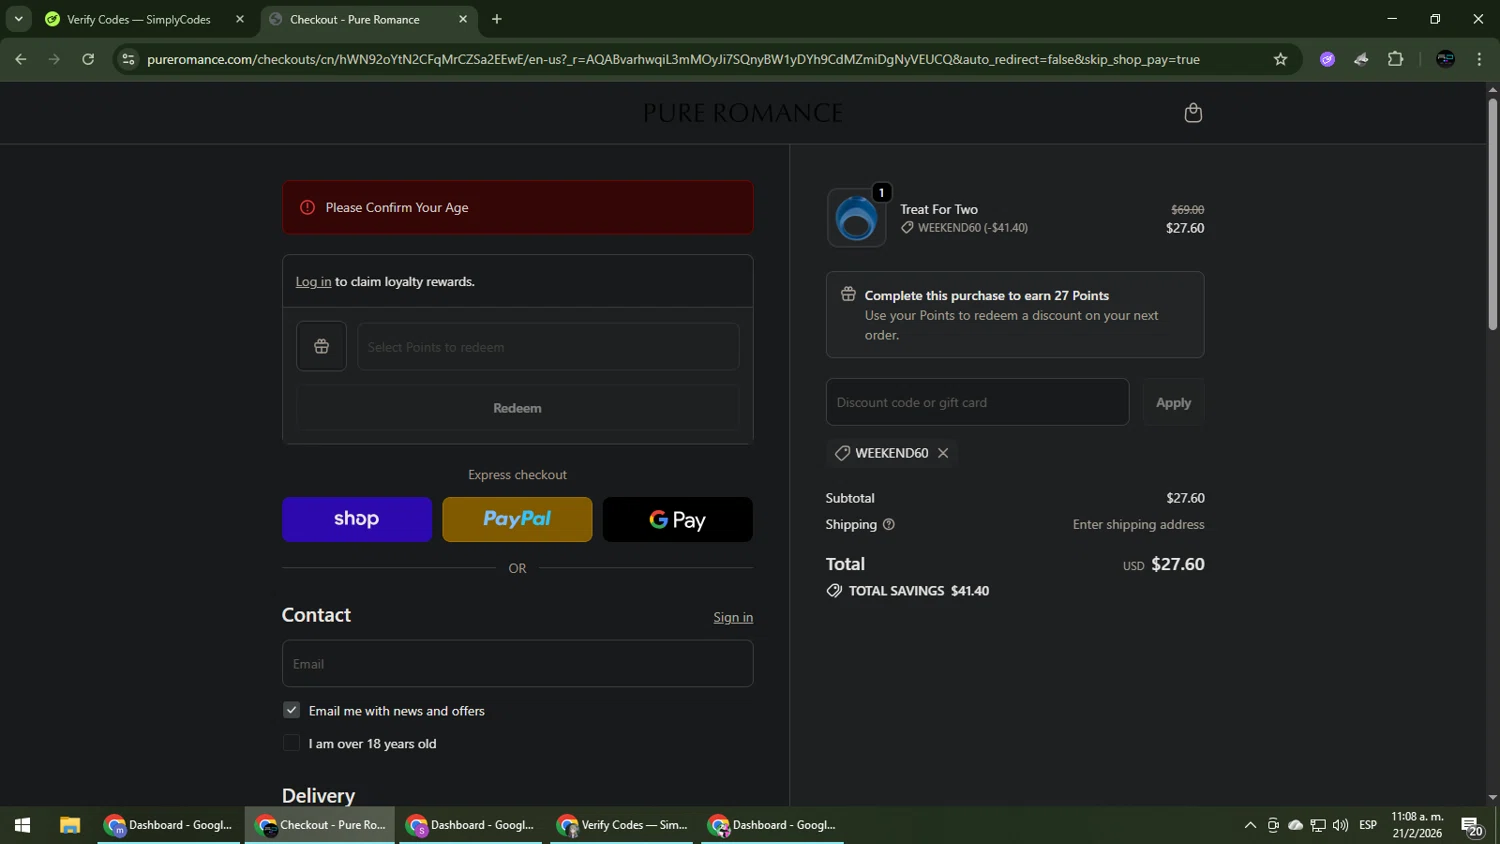Open the Select Points to redeem field

548,347
